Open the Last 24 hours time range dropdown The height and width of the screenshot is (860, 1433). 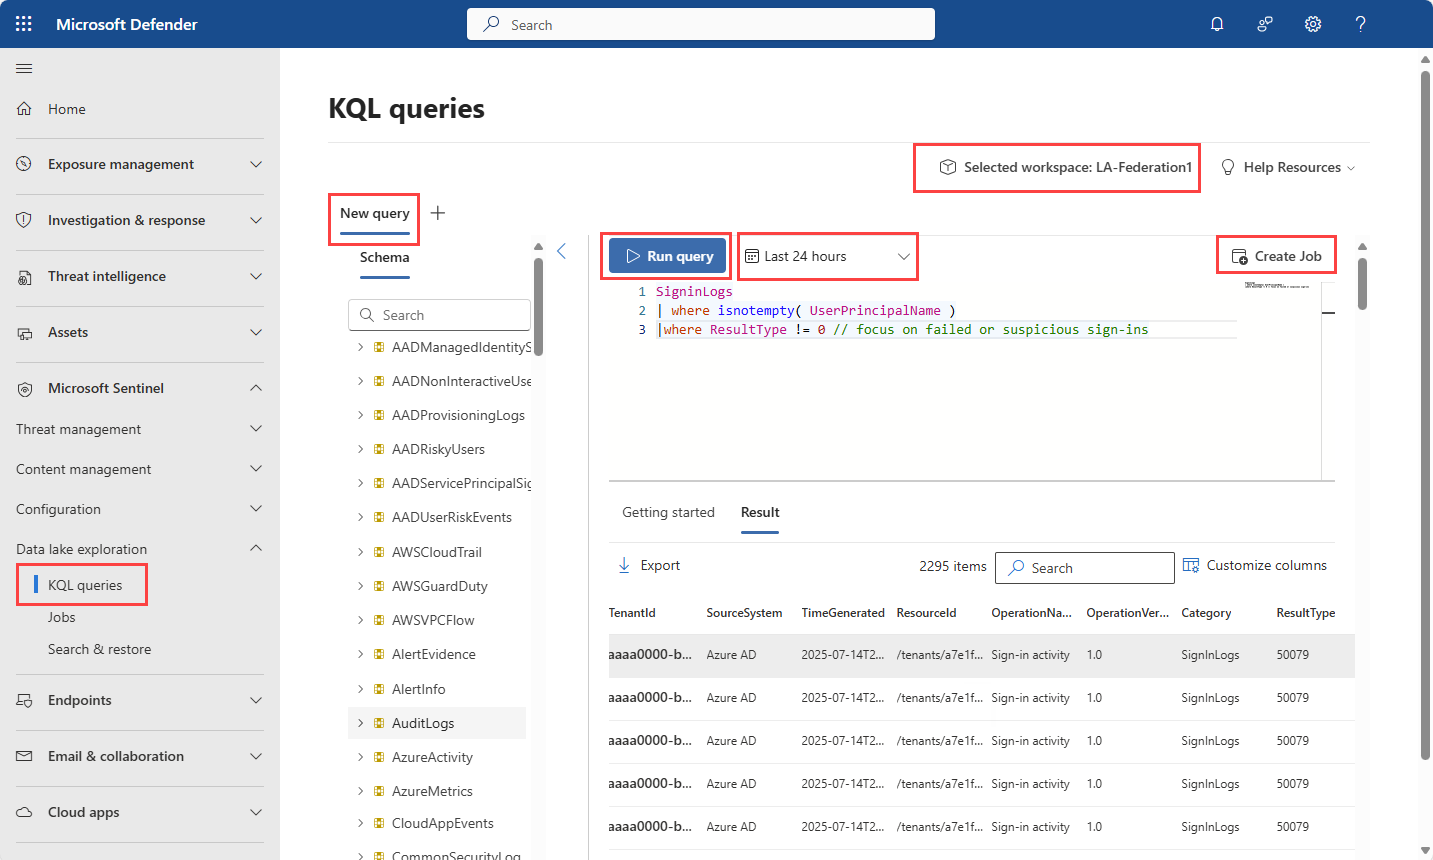(x=828, y=256)
